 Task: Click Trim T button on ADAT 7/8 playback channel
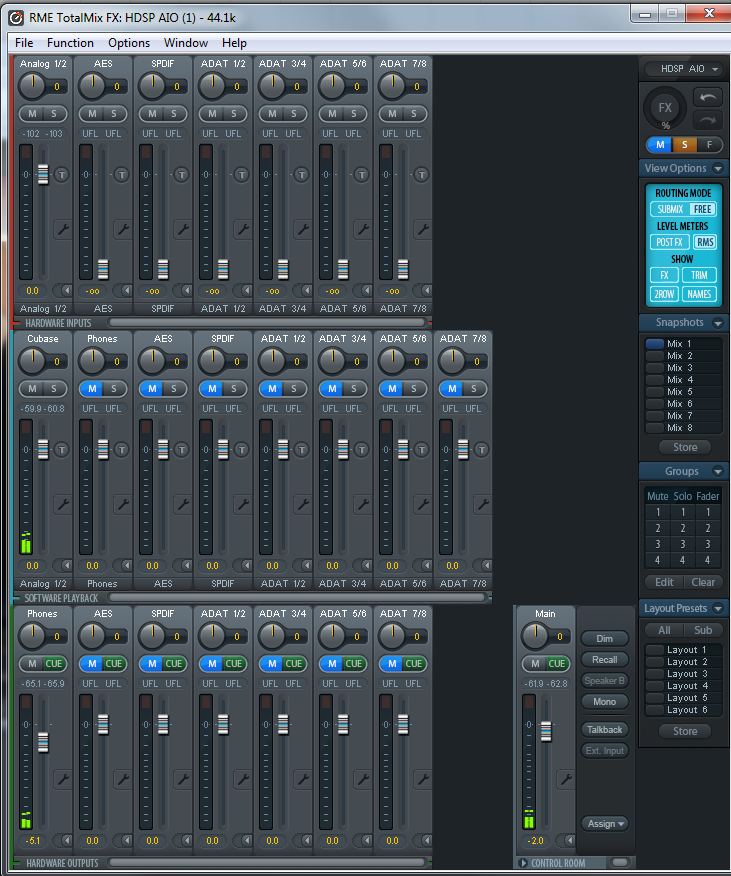[x=481, y=450]
